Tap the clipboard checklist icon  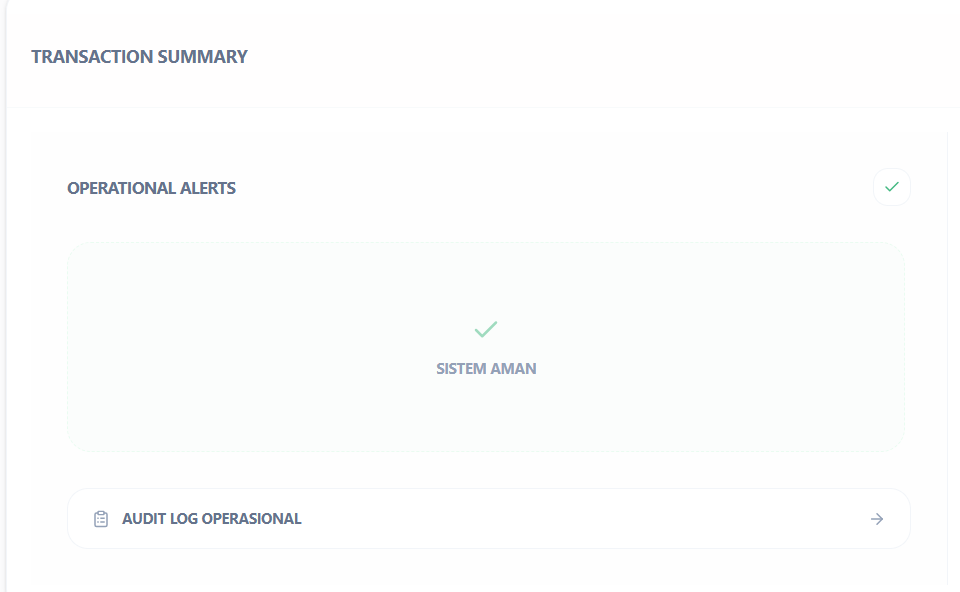(100, 519)
